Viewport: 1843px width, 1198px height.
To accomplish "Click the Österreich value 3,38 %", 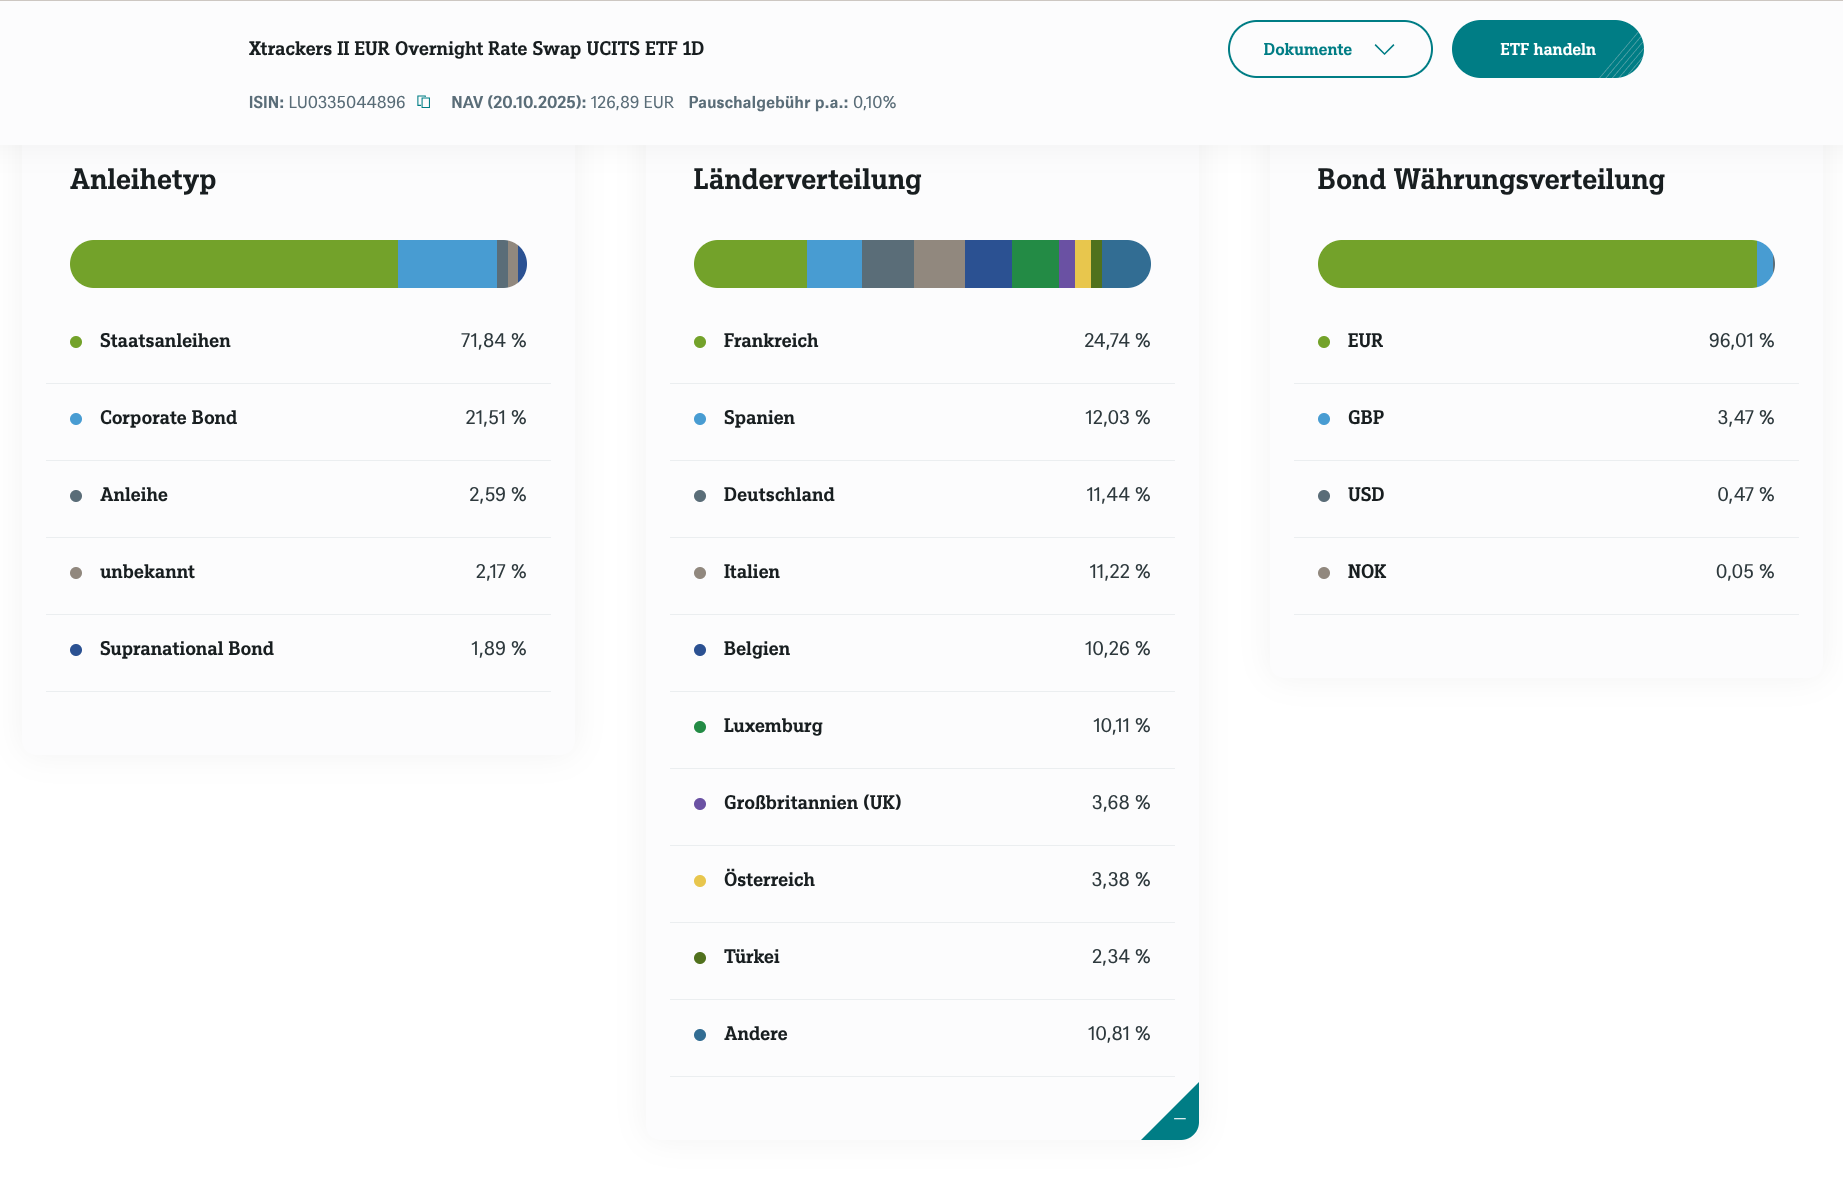I will pos(1121,880).
